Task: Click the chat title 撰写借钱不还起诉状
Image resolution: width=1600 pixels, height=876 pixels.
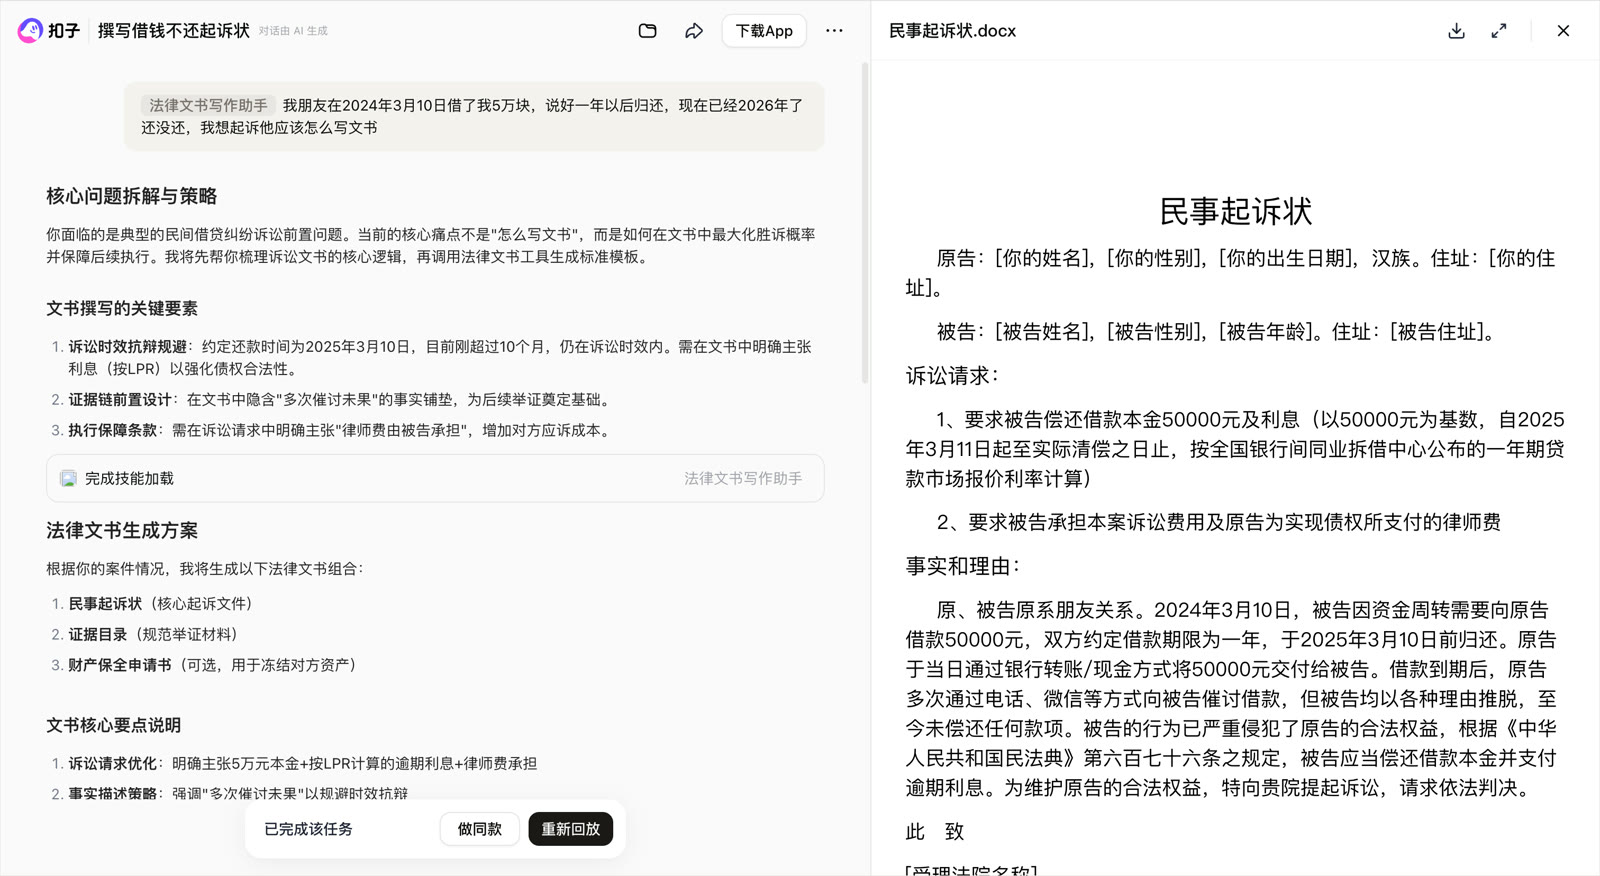Action: (174, 31)
